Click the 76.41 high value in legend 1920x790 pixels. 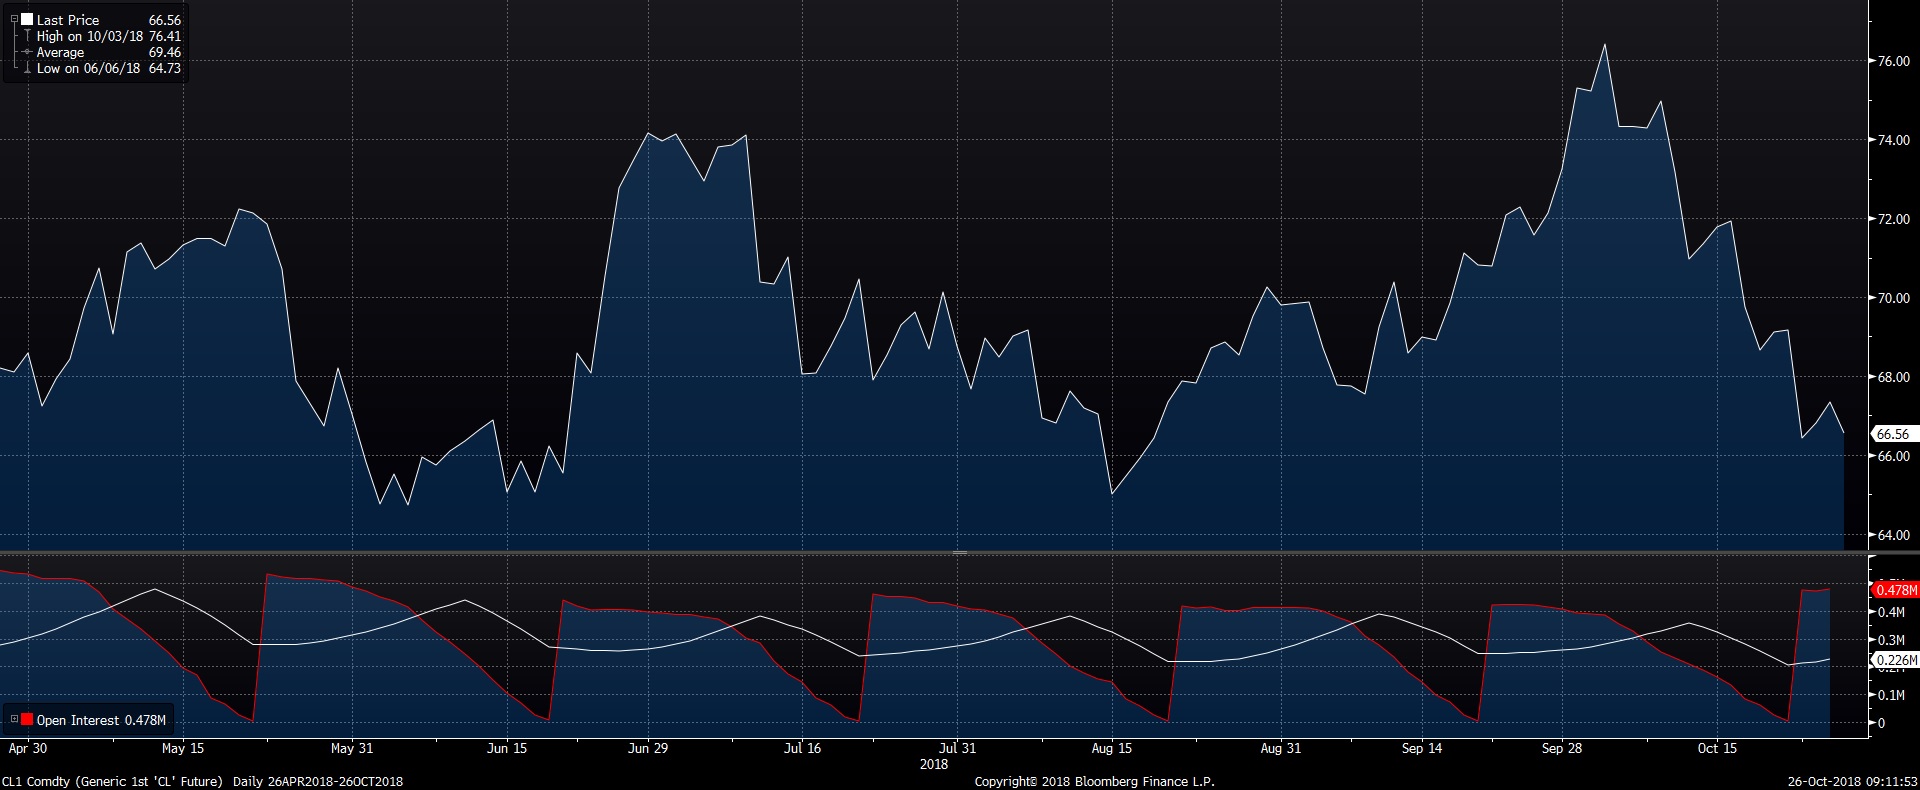165,36
